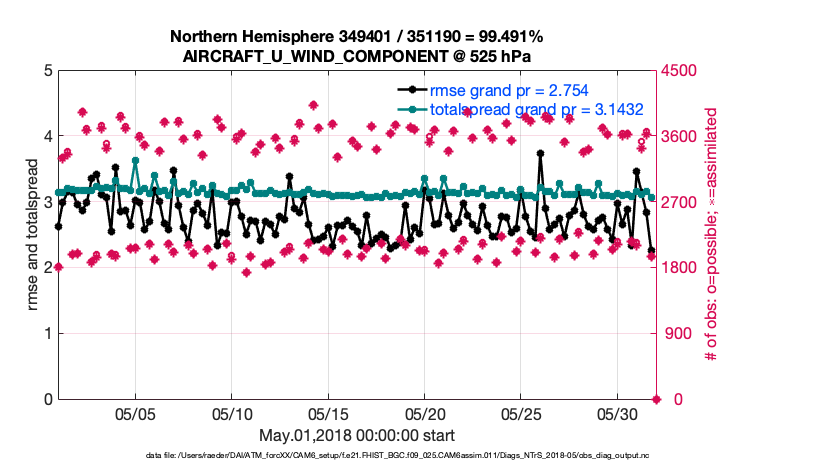Click the x-axis tick label "05/30"
The height and width of the screenshot is (470, 830).
(617, 414)
